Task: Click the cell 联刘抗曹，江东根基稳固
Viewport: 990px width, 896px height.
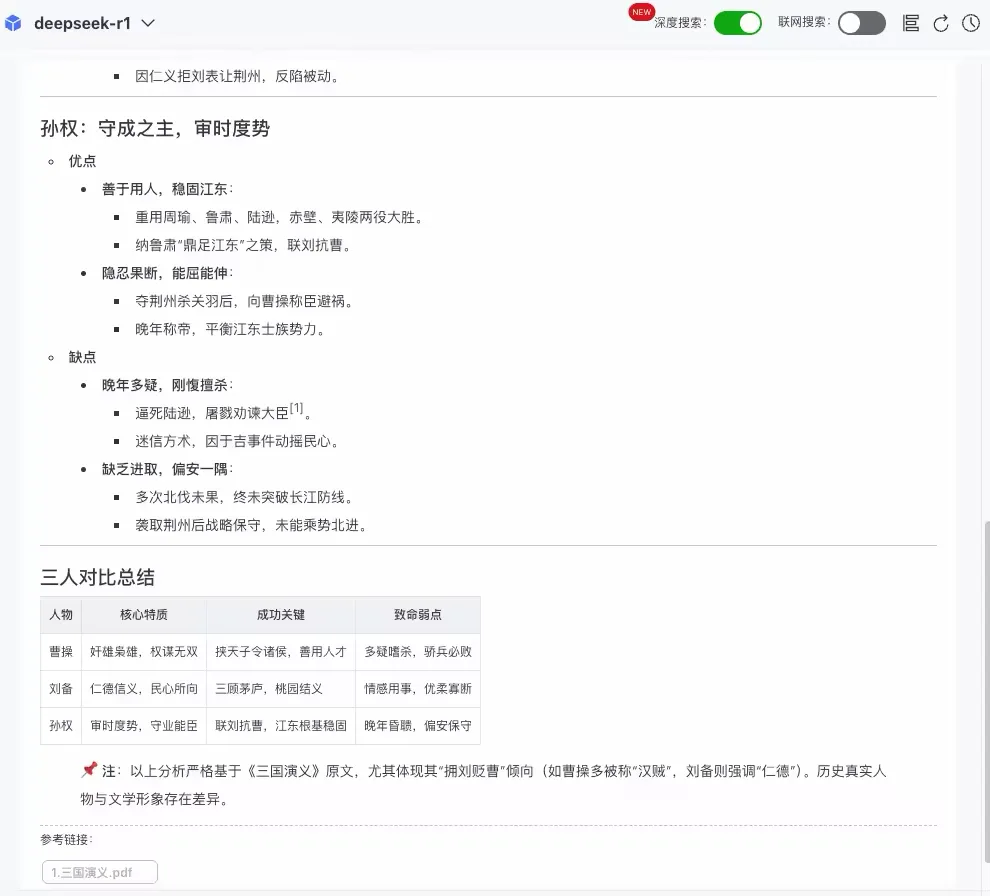Action: [x=281, y=726]
